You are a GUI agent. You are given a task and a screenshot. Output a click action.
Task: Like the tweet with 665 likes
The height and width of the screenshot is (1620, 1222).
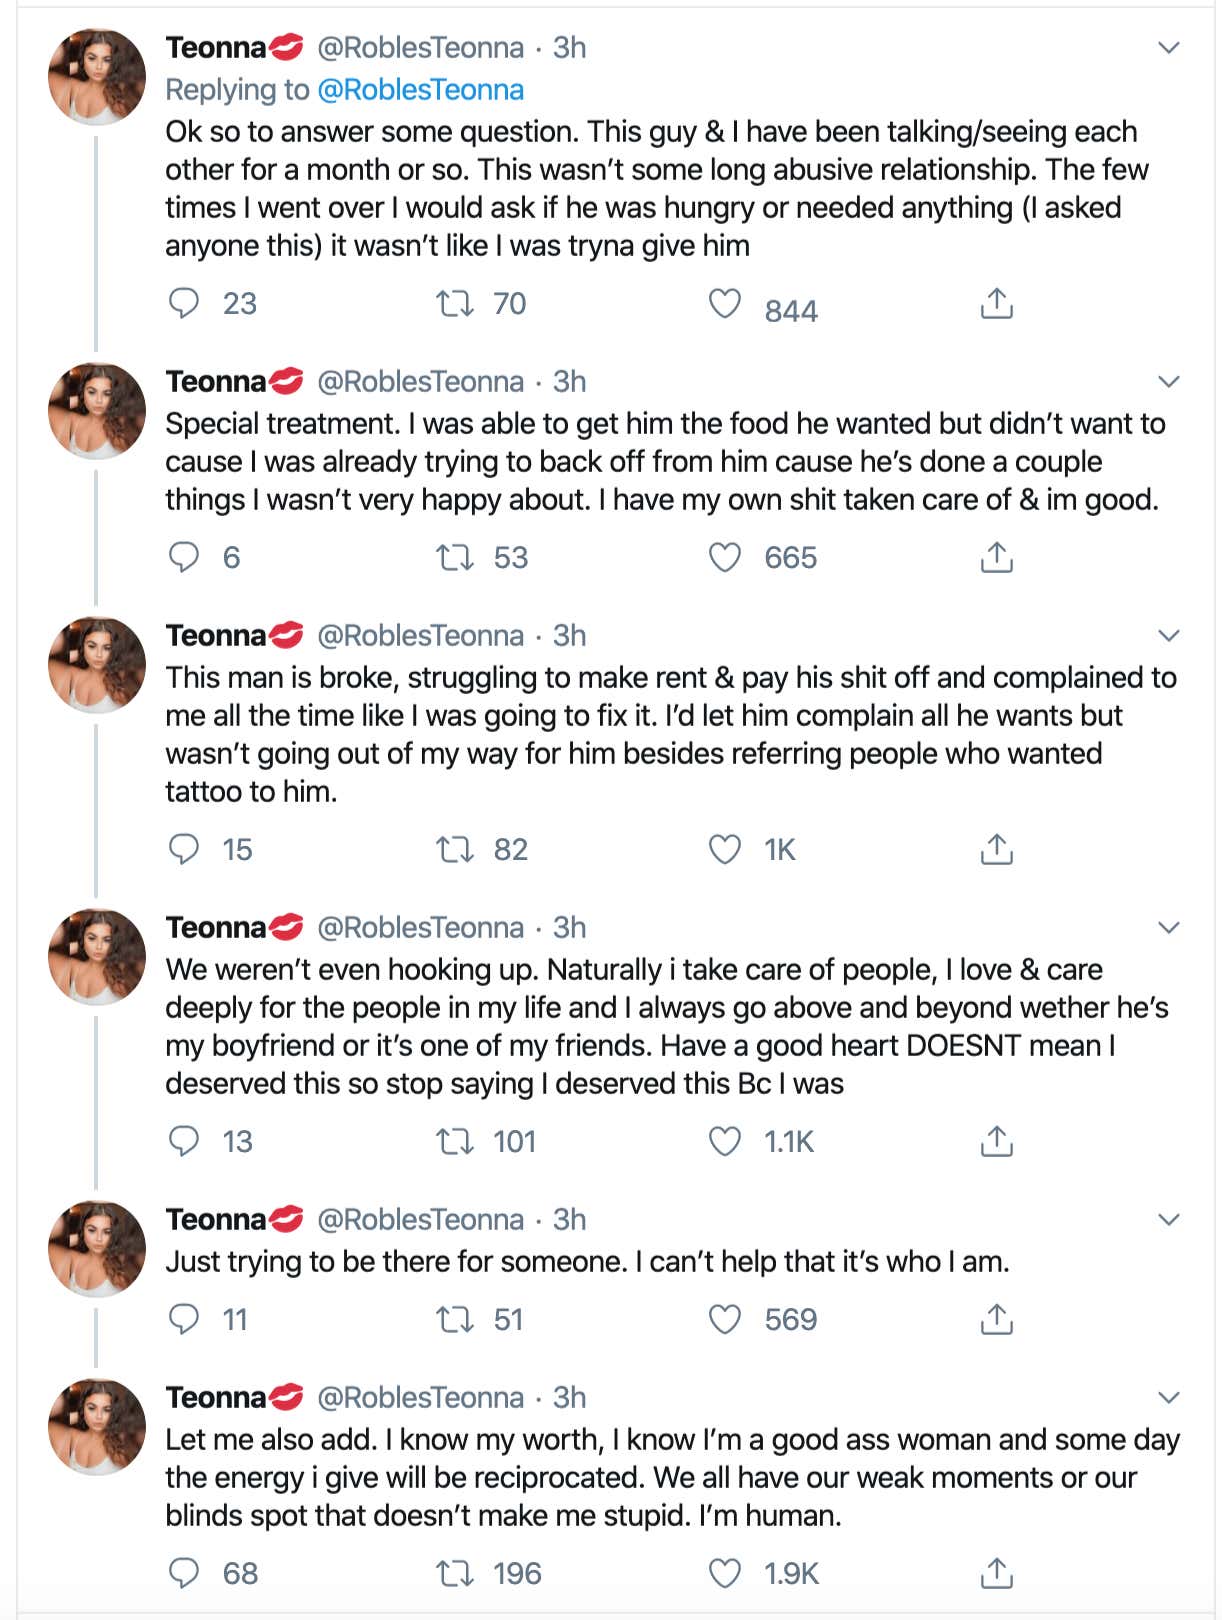coord(725,557)
